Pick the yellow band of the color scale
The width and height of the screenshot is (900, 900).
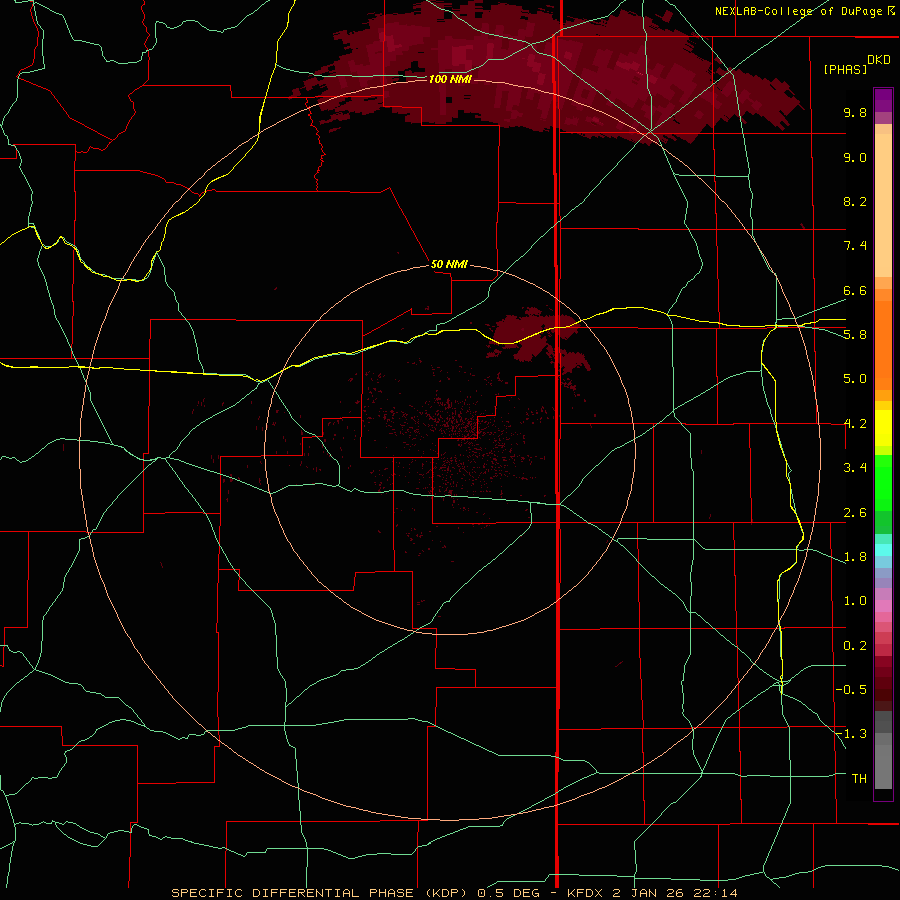coord(883,428)
